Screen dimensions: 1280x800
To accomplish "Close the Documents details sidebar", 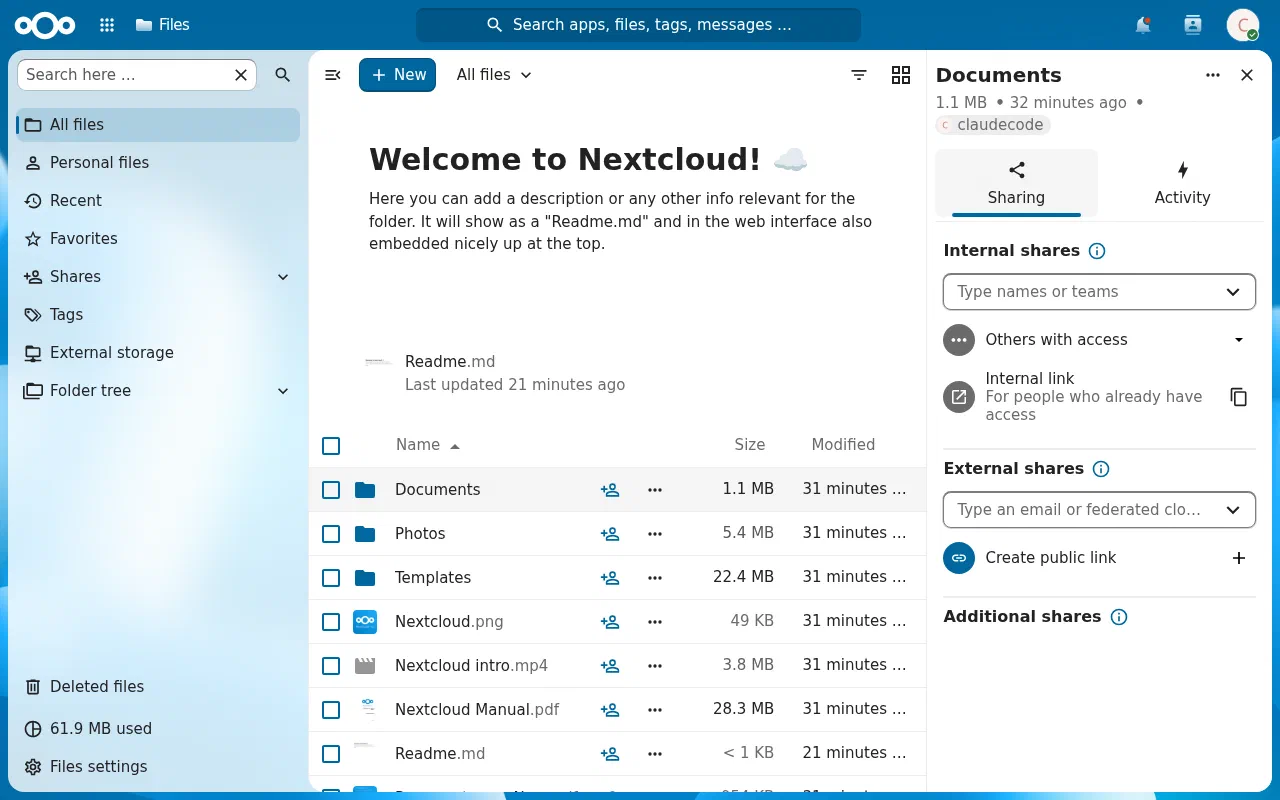I will click(1247, 75).
